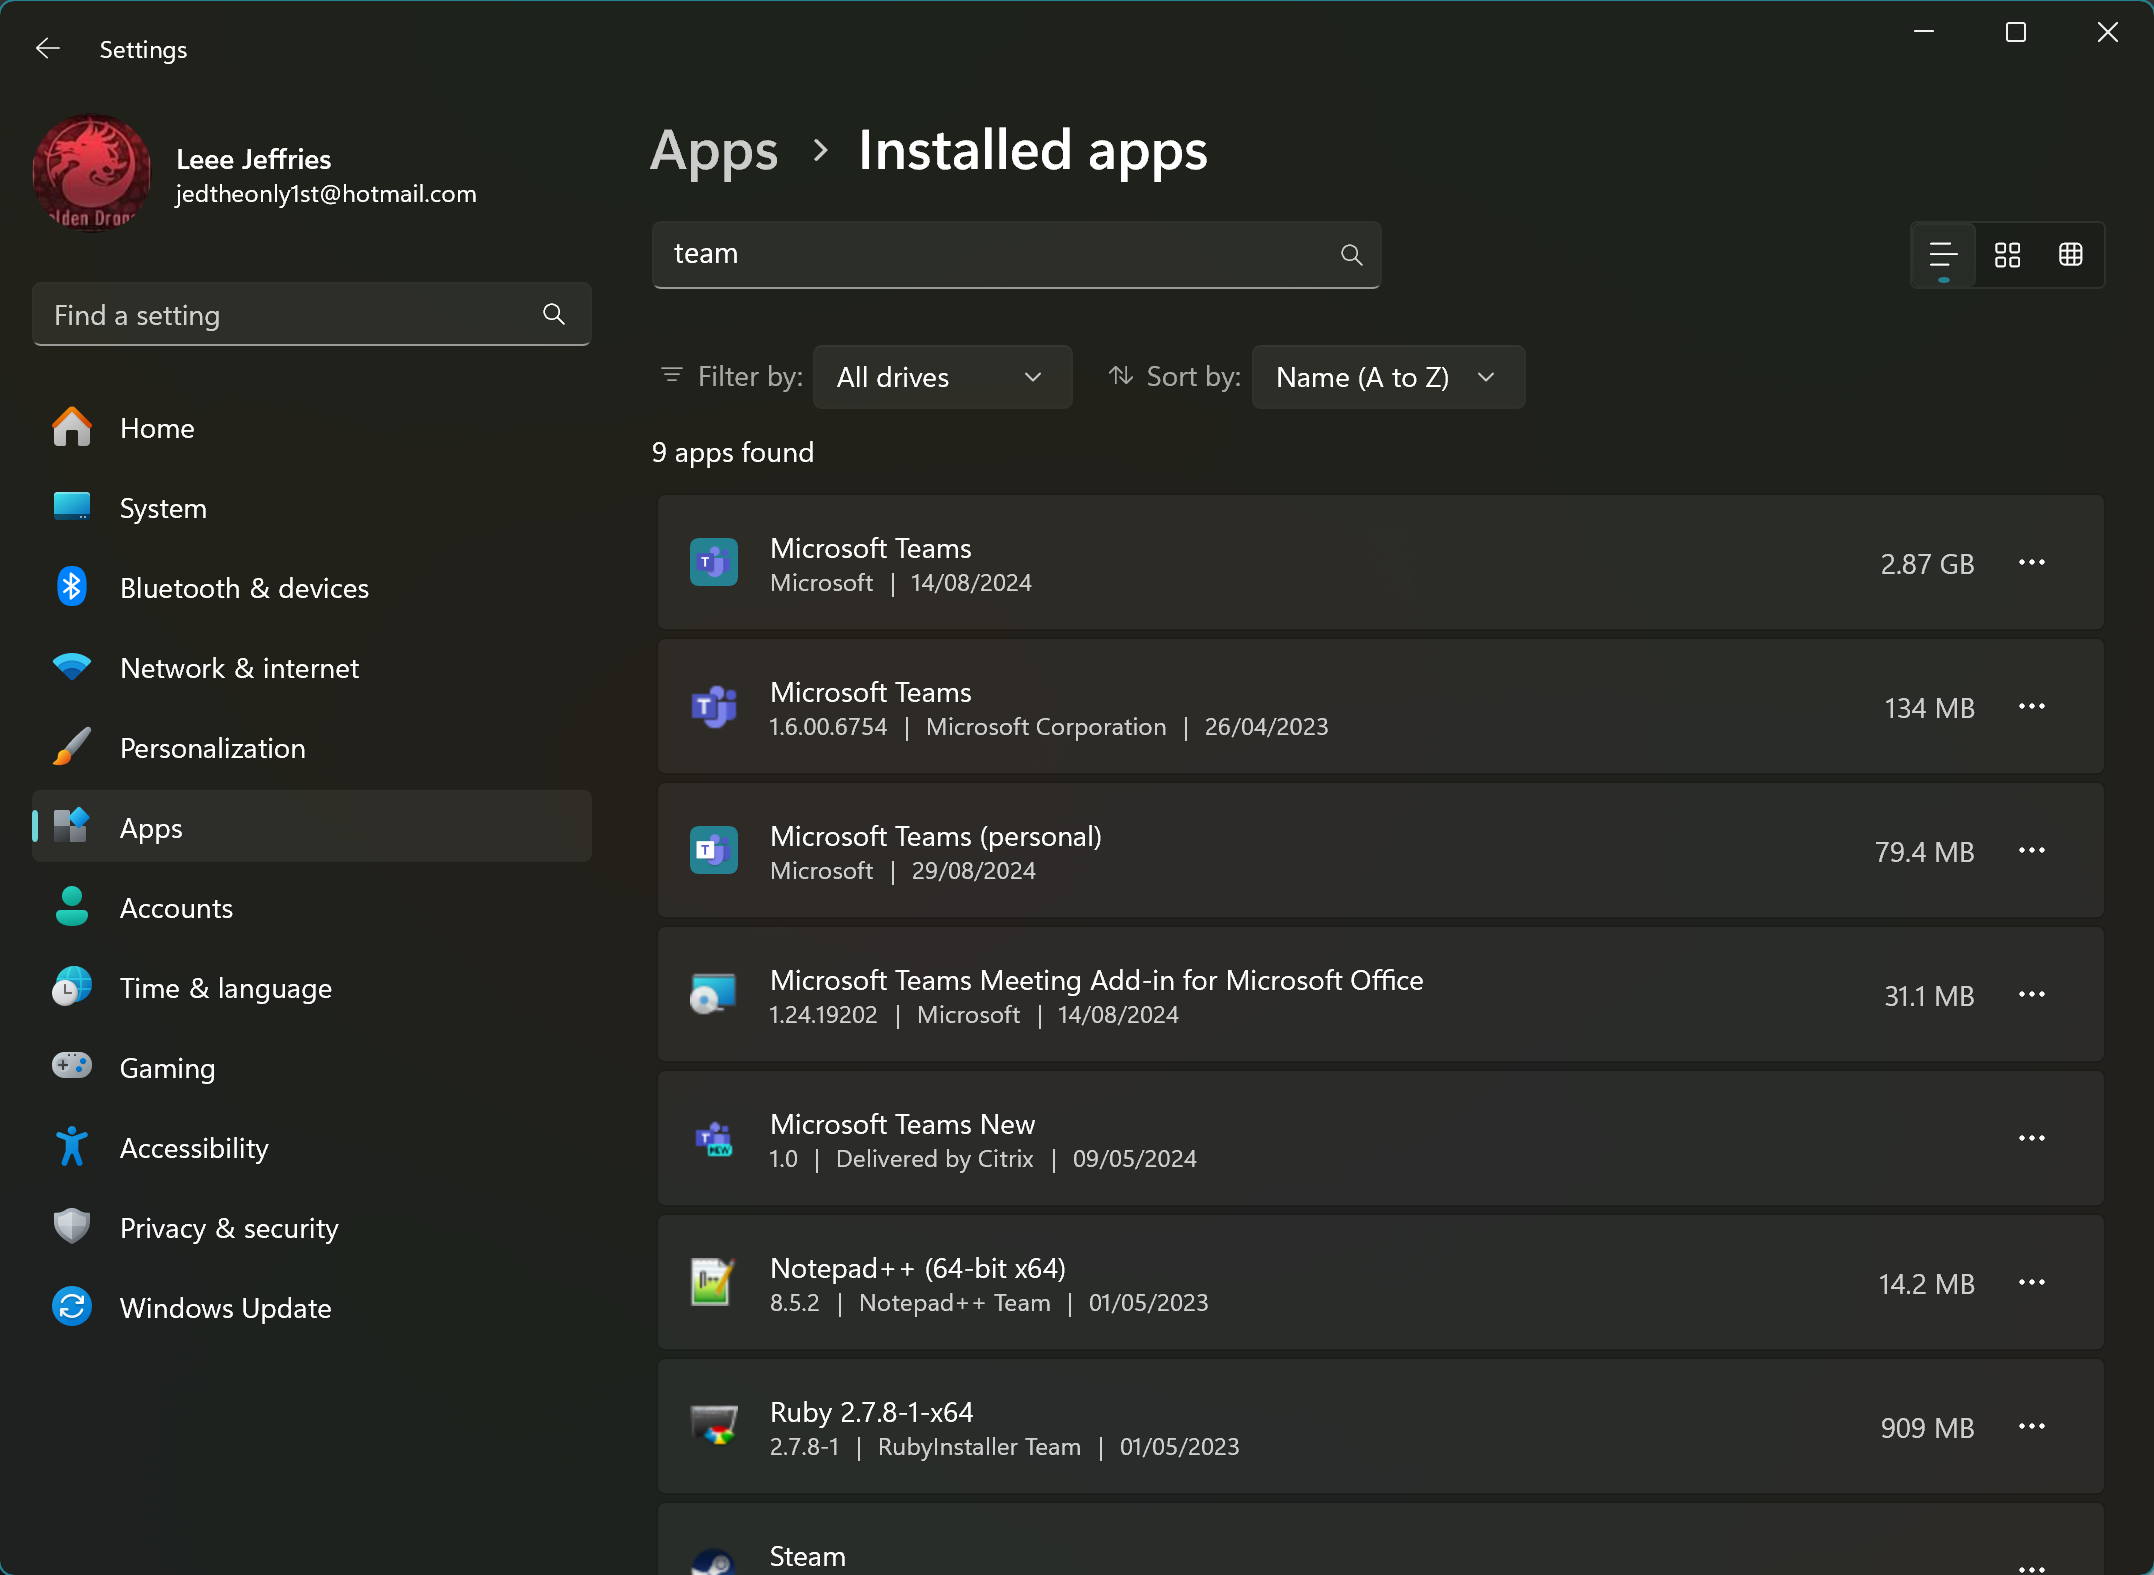This screenshot has height=1575, width=2154.
Task: Click the search magnifier in apps search box
Action: coord(1351,255)
